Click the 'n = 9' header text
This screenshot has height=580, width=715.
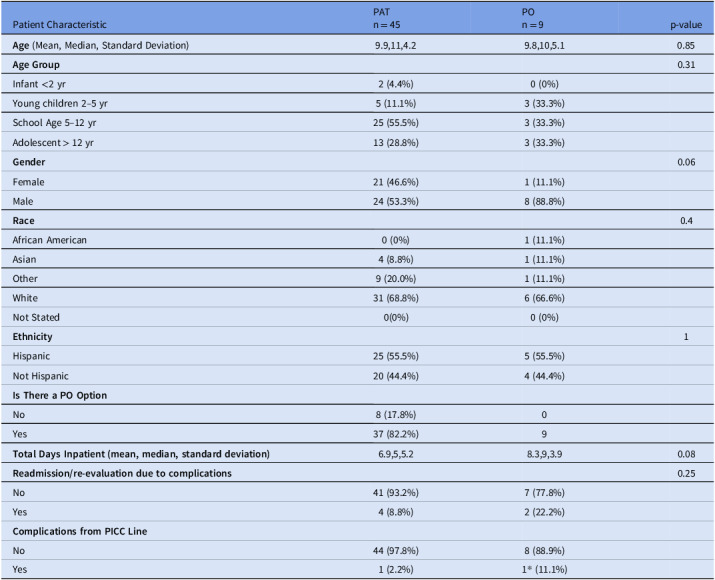coord(533,25)
